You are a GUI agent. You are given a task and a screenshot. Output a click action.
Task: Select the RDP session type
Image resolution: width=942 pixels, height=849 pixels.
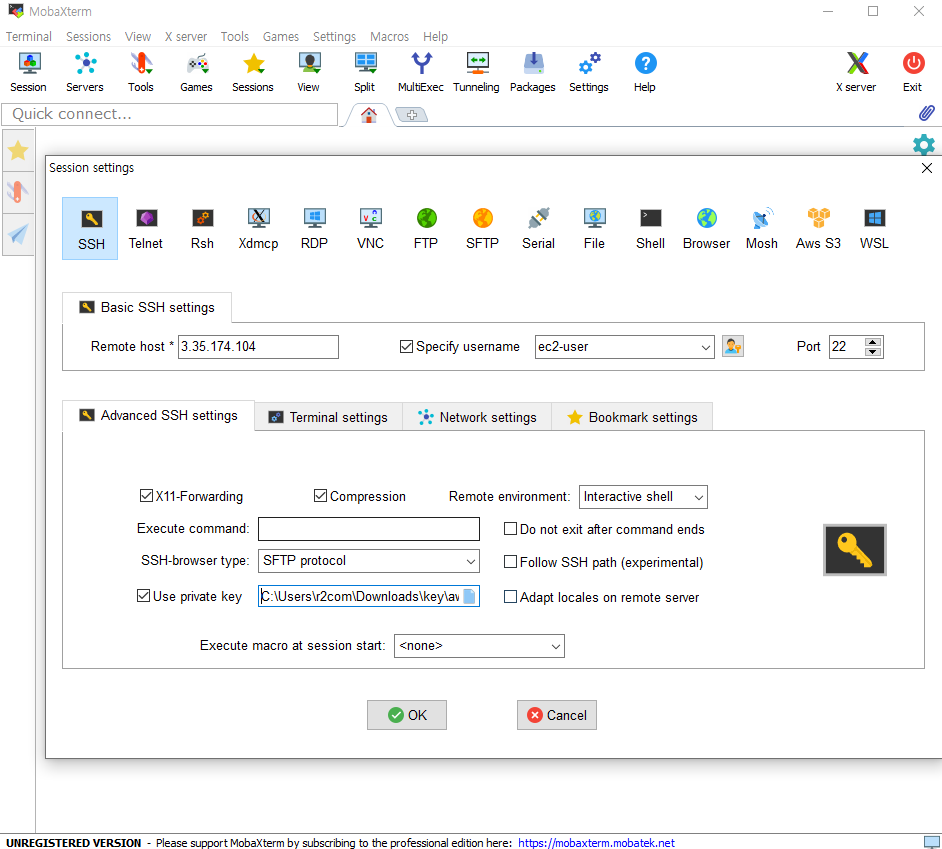314,229
